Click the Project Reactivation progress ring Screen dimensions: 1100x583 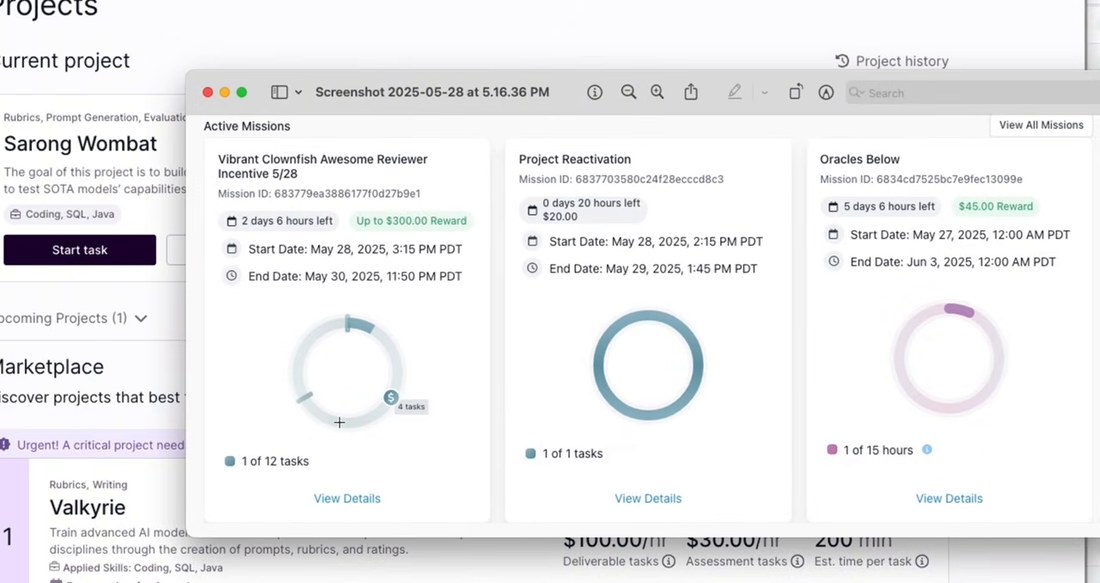coord(648,365)
